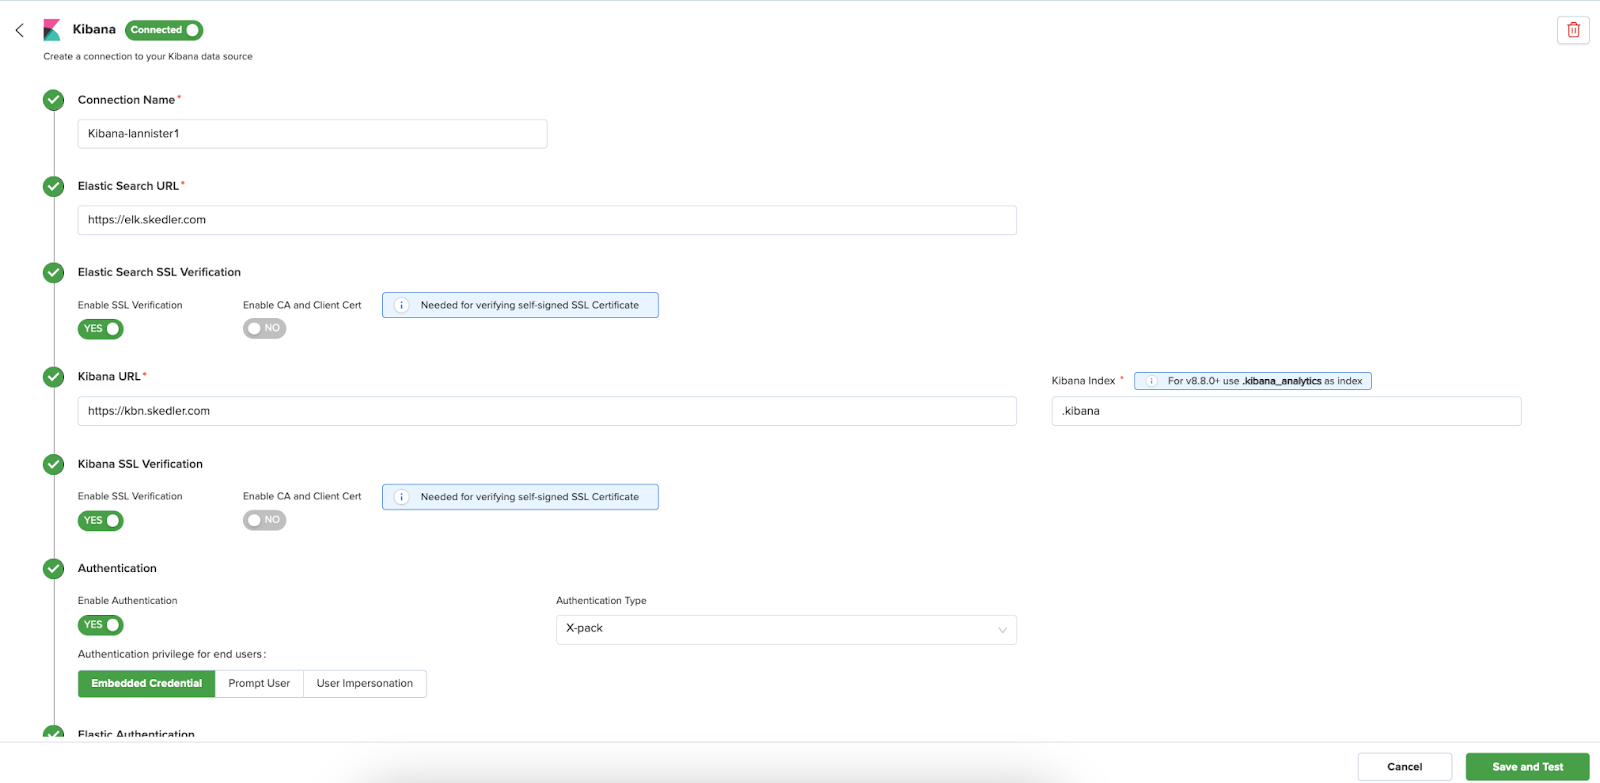Click Elastic Search SSL Verification checkmark icon

pyautogui.click(x=54, y=272)
